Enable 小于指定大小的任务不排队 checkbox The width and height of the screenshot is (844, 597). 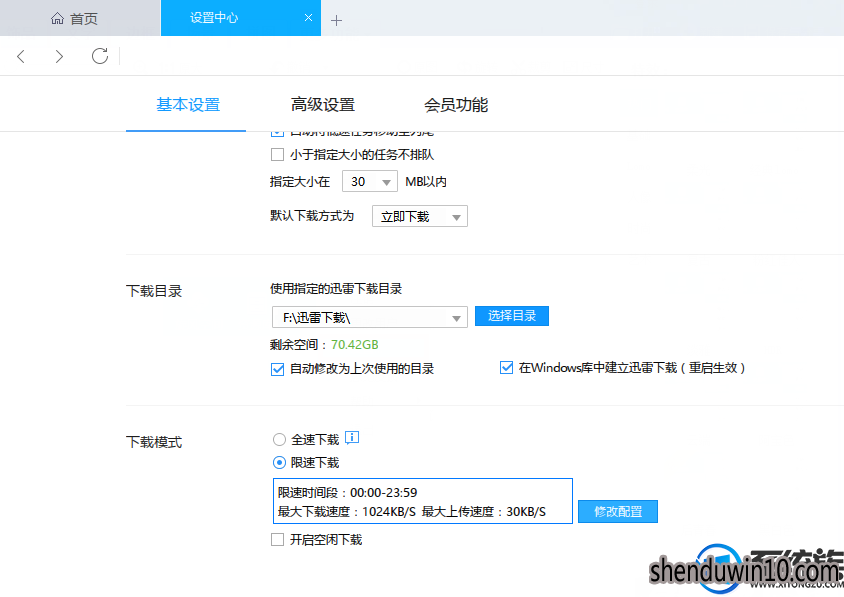click(277, 155)
